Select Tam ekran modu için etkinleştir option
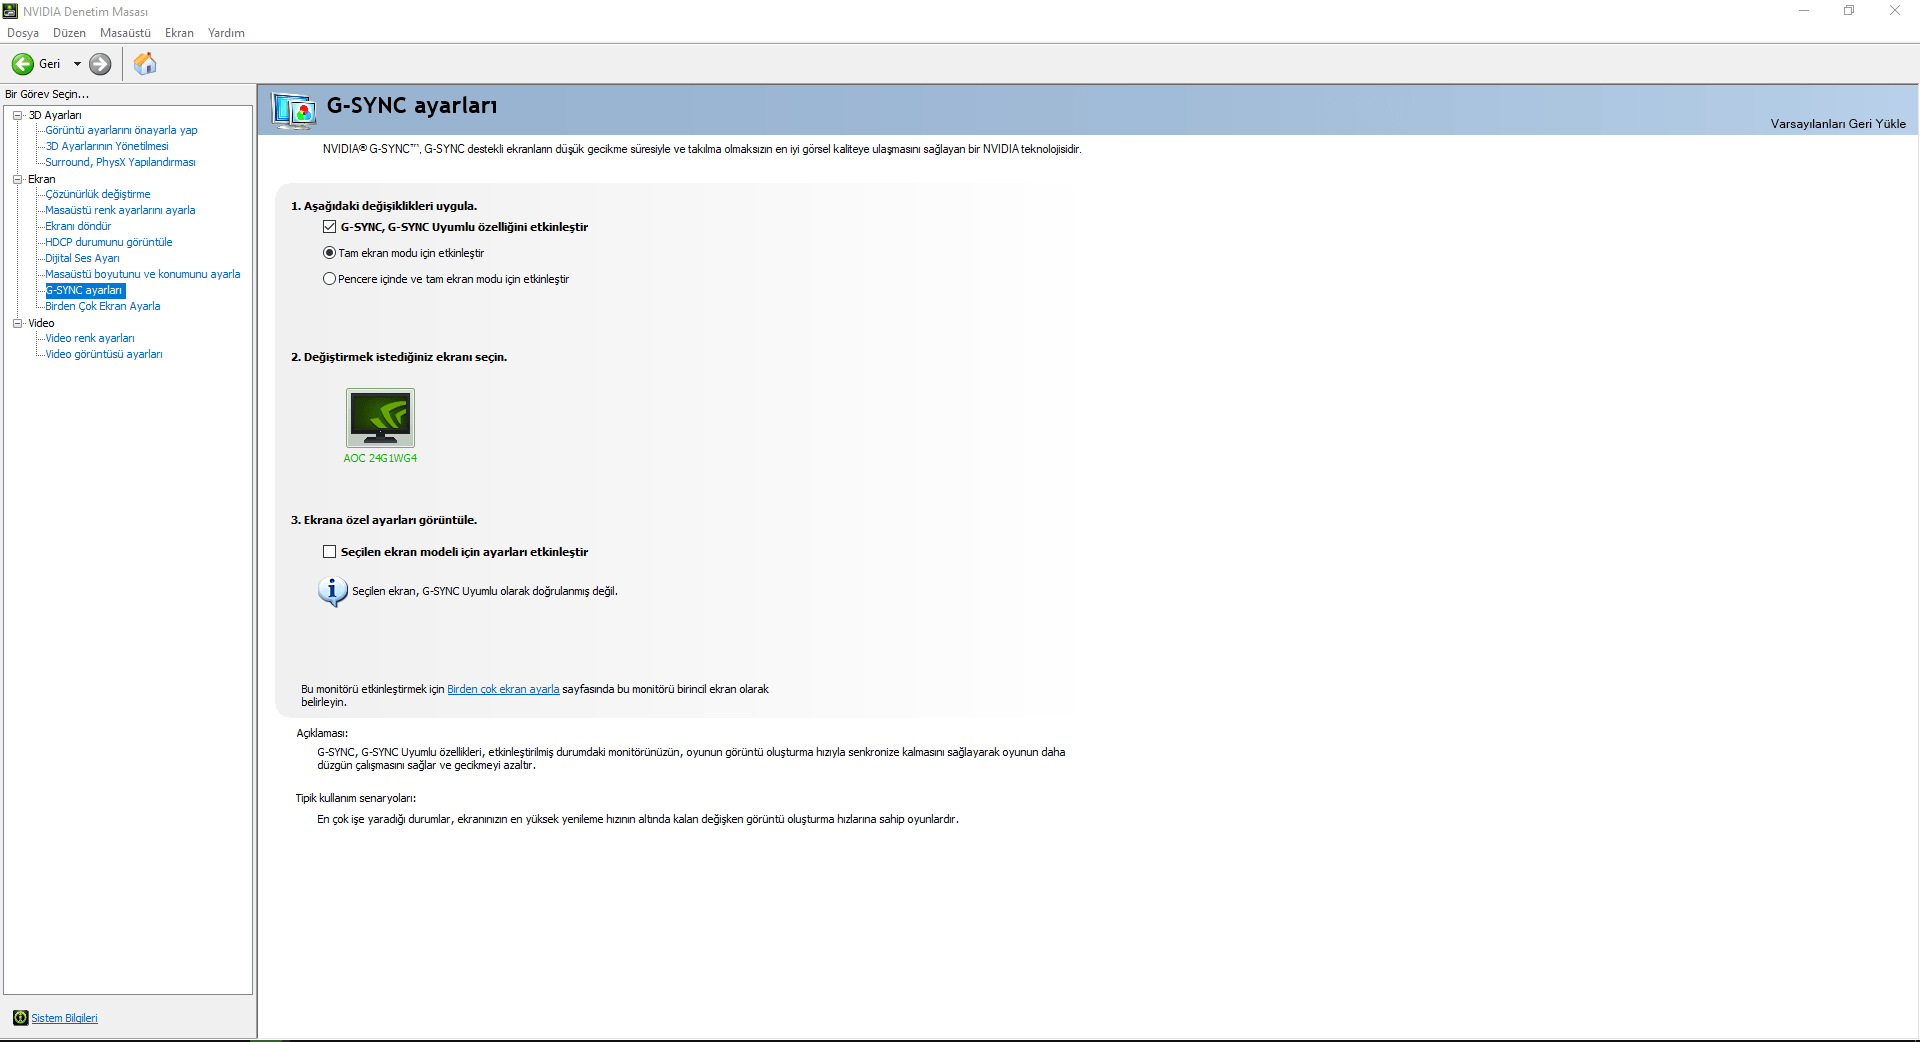The image size is (1920, 1042). pyautogui.click(x=329, y=253)
